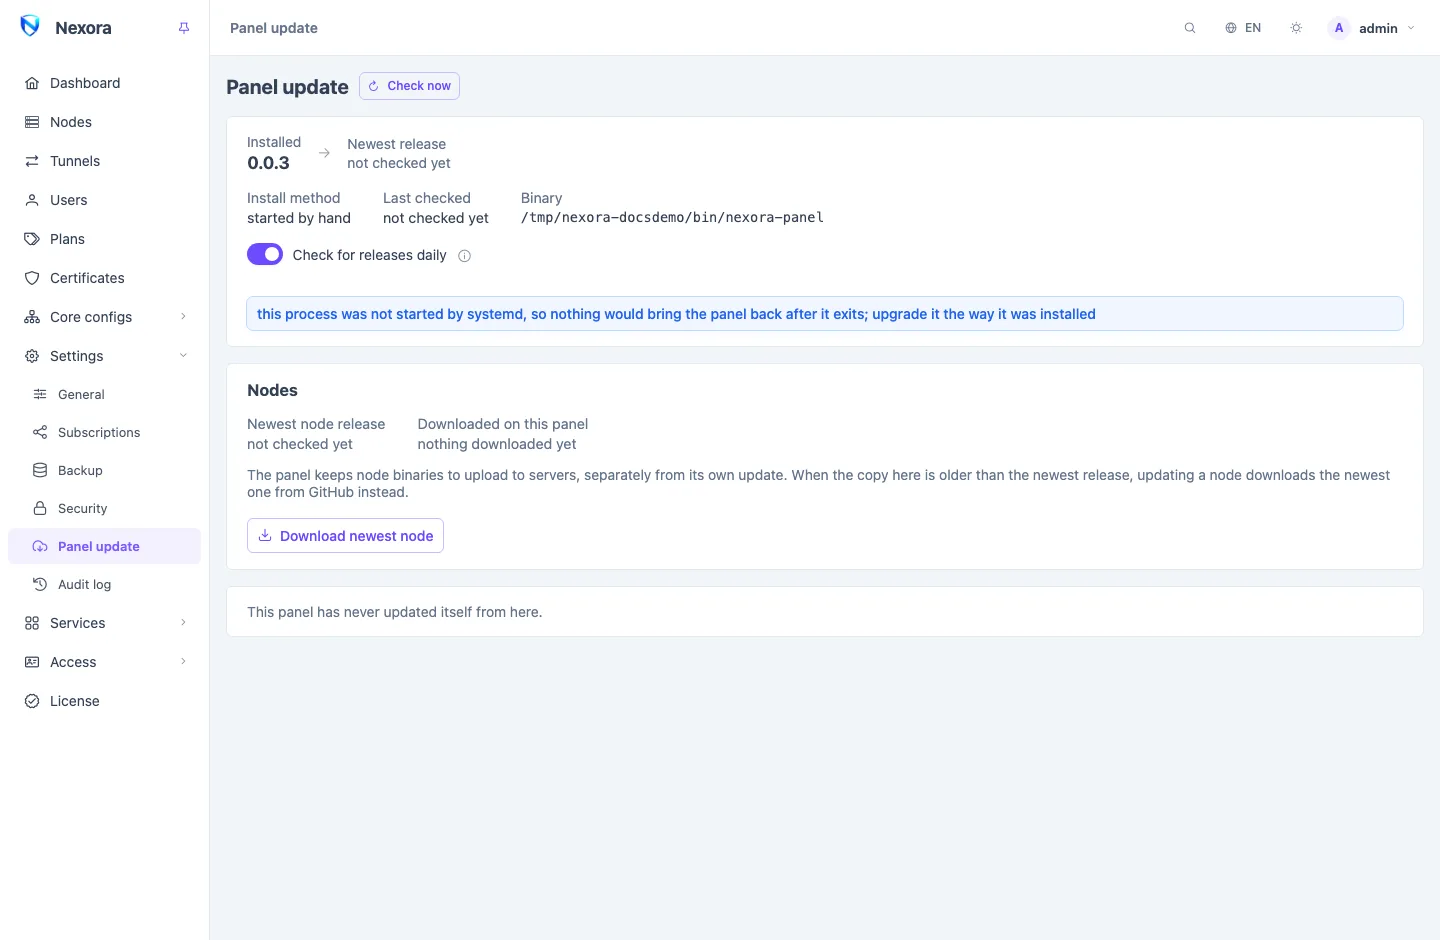The image size is (1440, 940).
Task: Click the systemd warning banner text
Action: (x=676, y=314)
